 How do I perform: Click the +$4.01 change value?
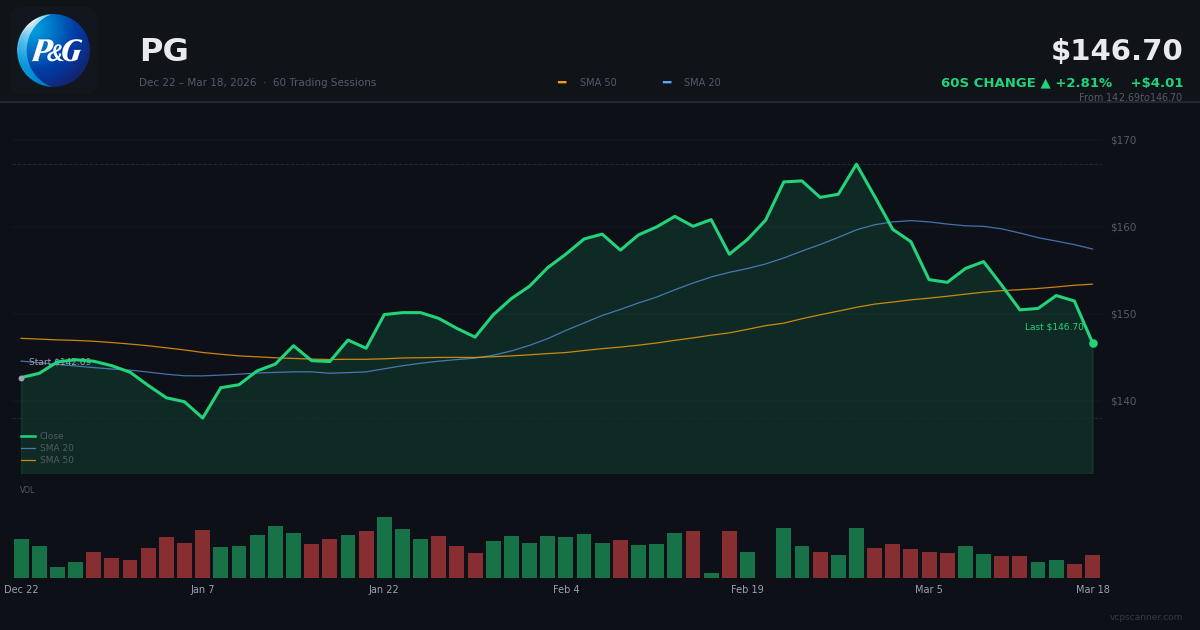(x=1156, y=83)
